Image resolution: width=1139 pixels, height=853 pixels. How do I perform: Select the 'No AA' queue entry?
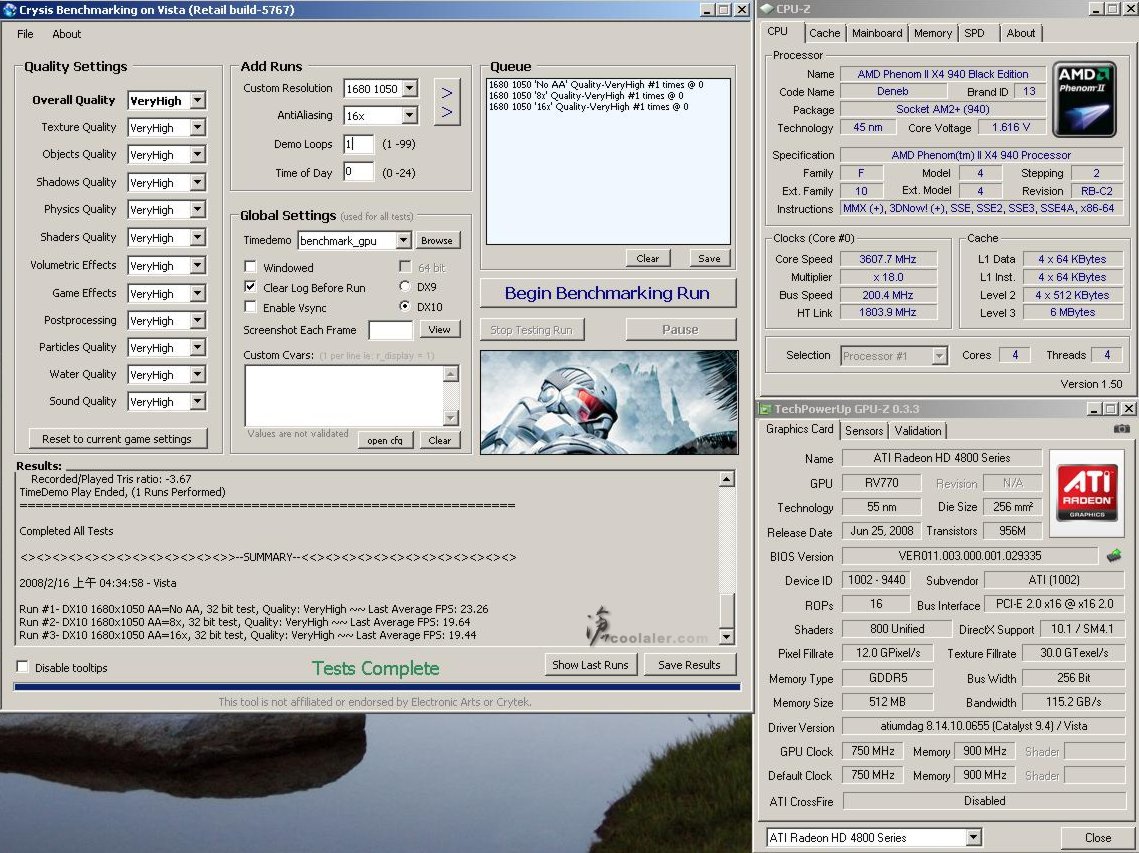pyautogui.click(x=596, y=84)
